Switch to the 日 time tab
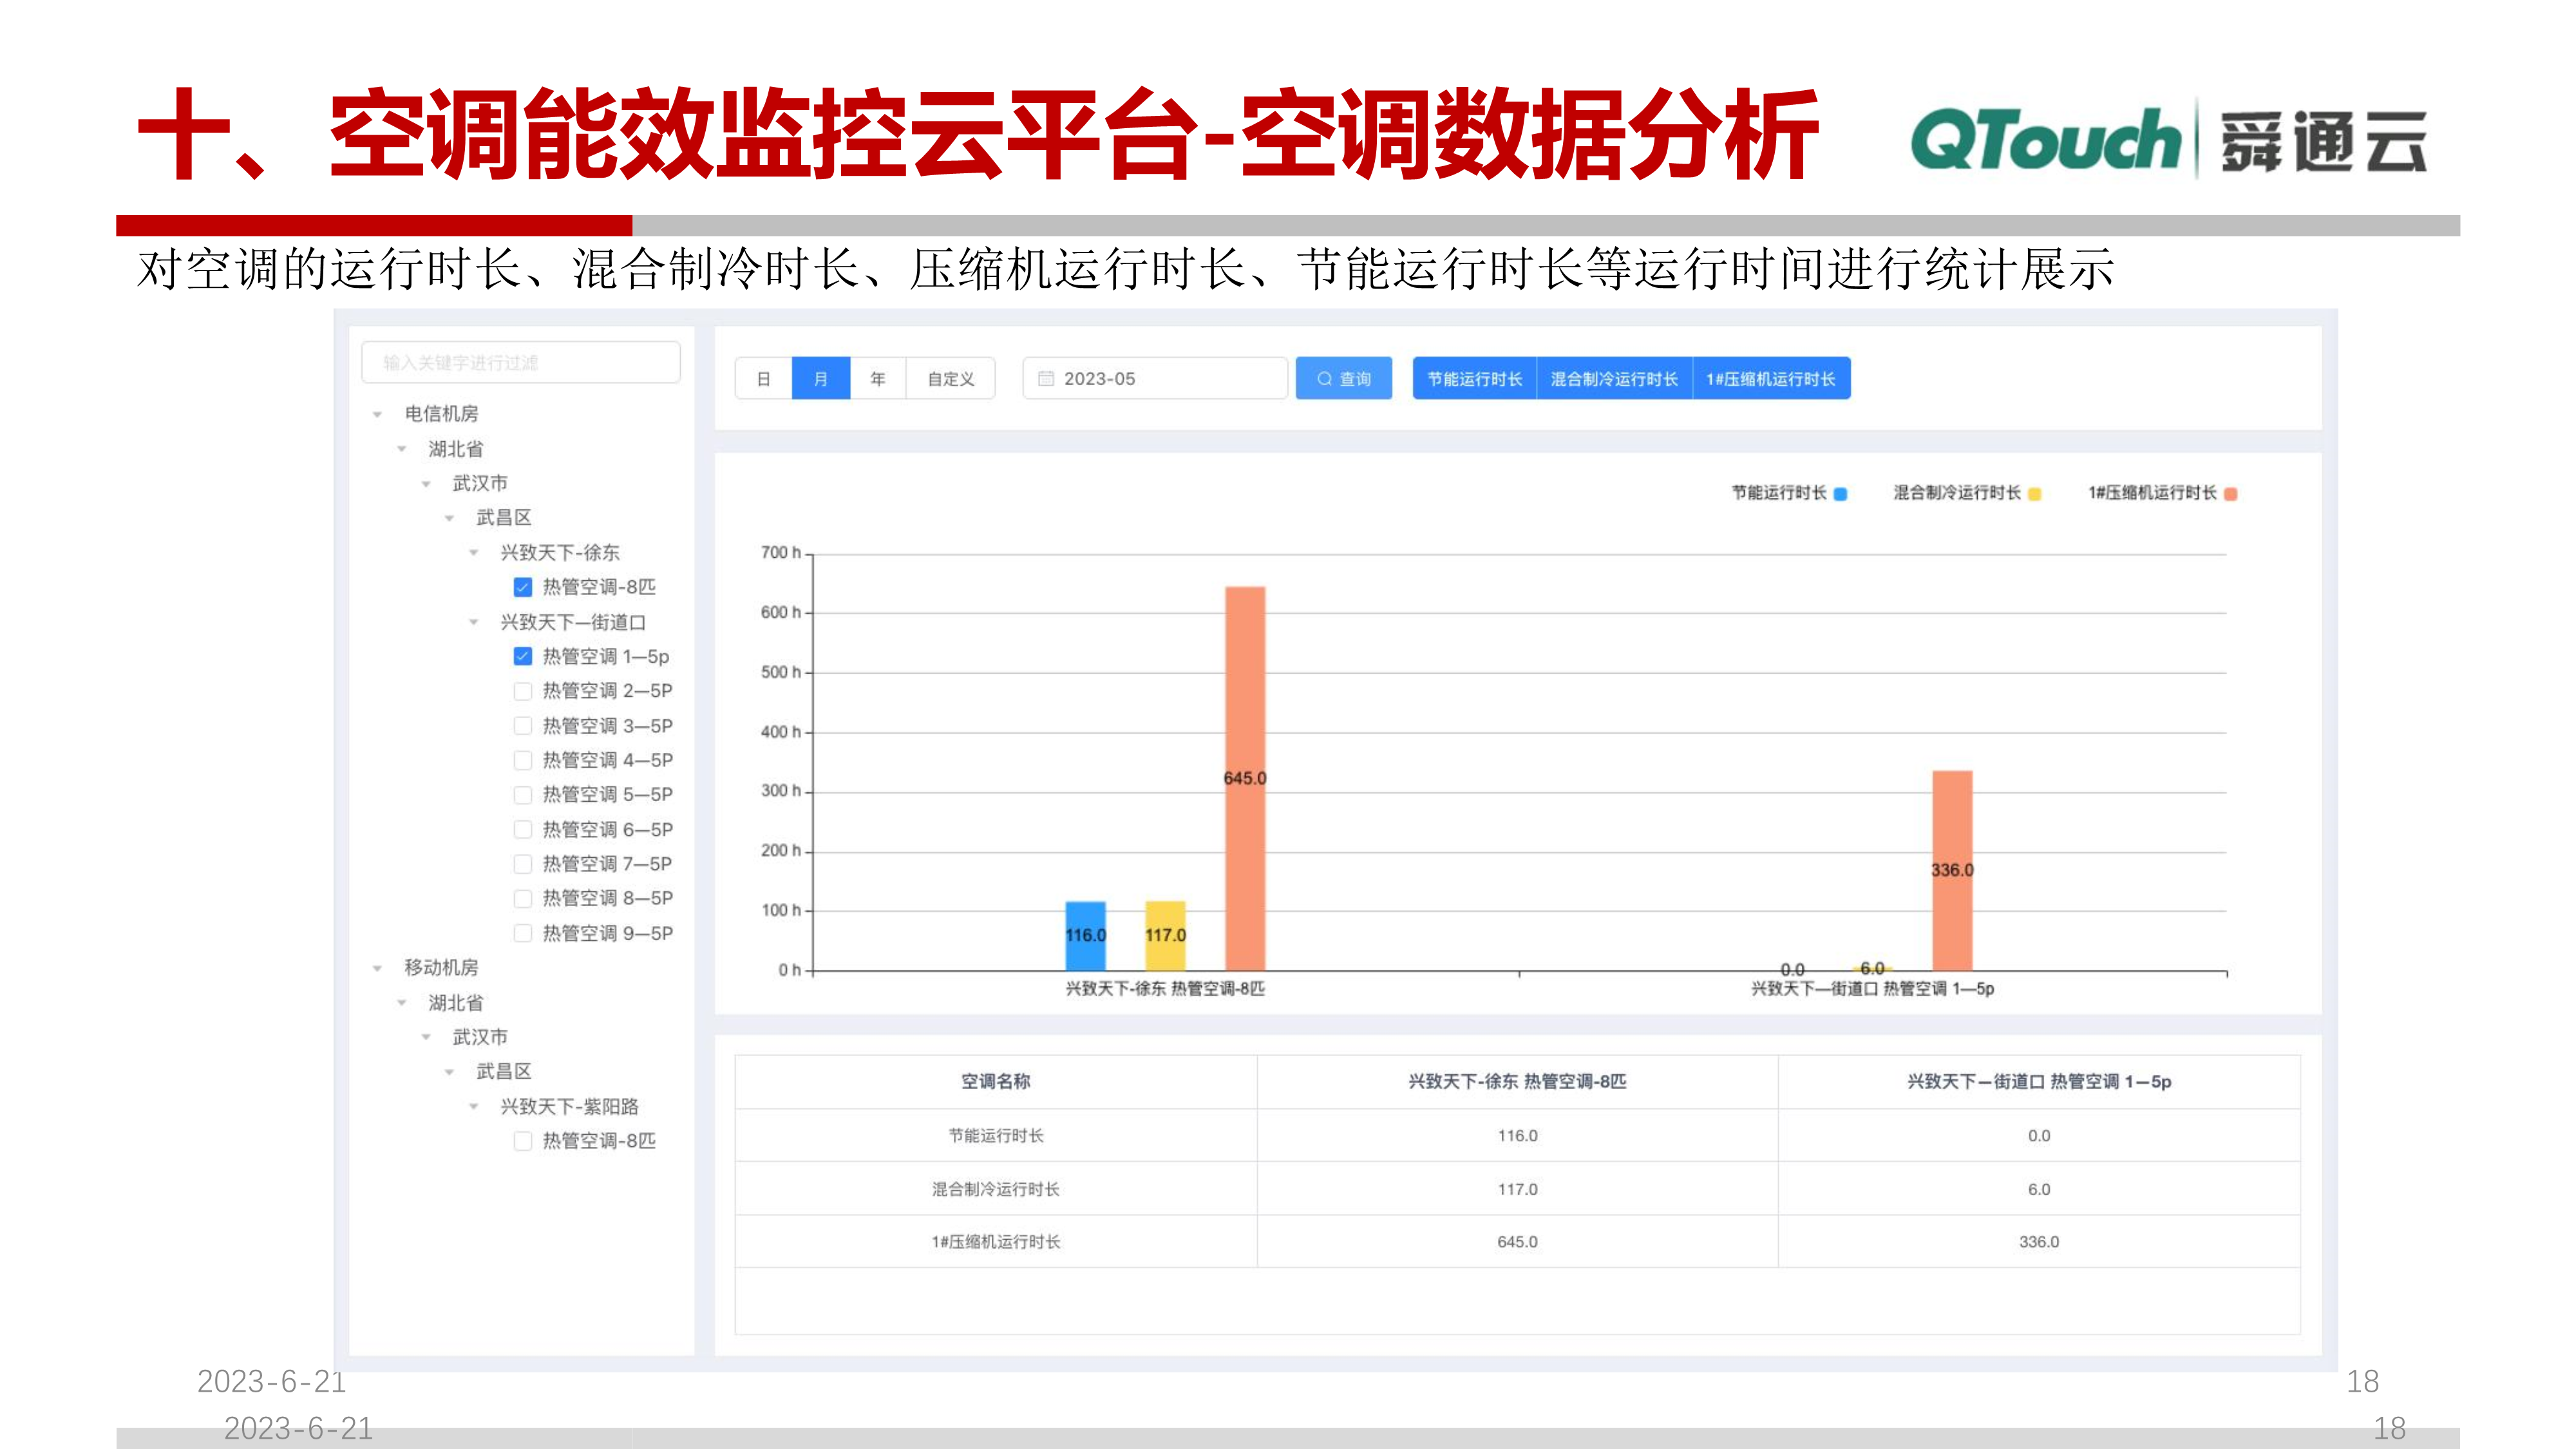 [763, 378]
